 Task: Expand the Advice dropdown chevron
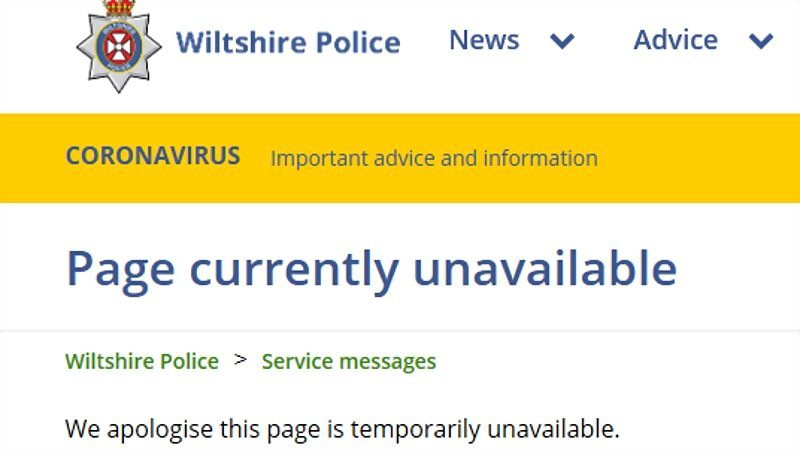coord(761,41)
